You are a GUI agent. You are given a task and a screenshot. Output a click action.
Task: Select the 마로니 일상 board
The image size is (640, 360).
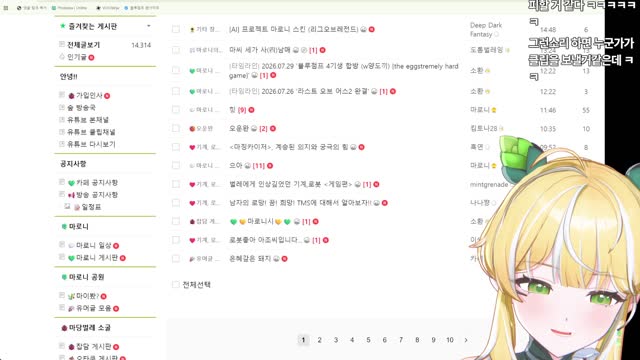tap(93, 245)
